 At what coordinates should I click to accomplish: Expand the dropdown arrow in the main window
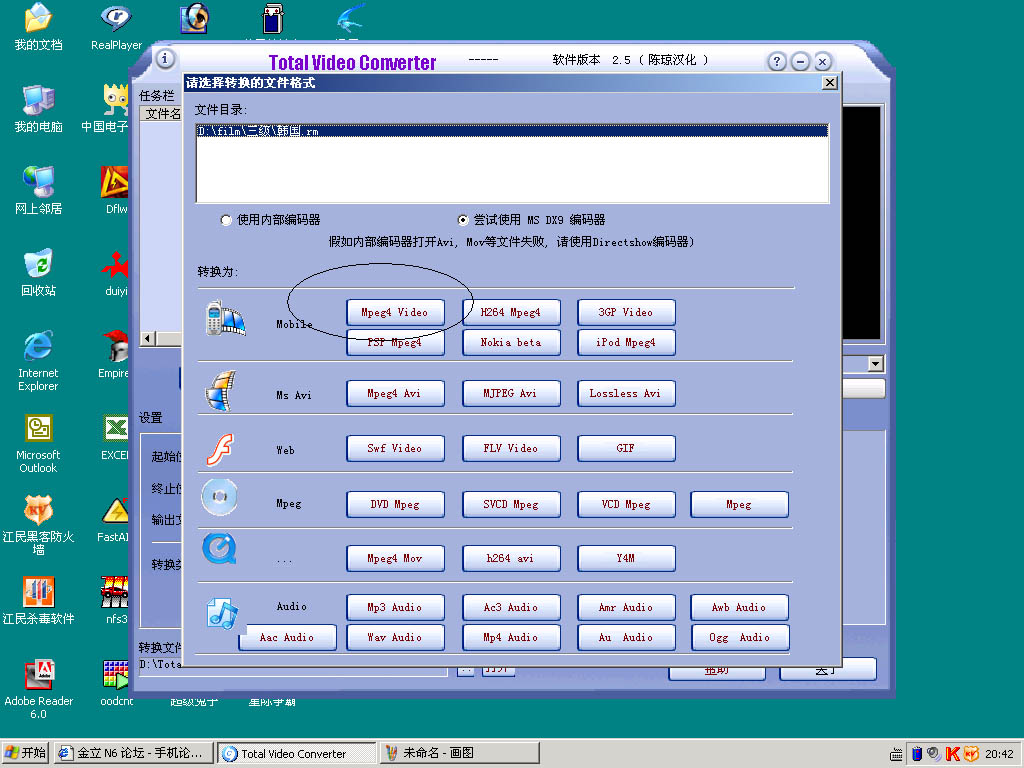pos(876,364)
